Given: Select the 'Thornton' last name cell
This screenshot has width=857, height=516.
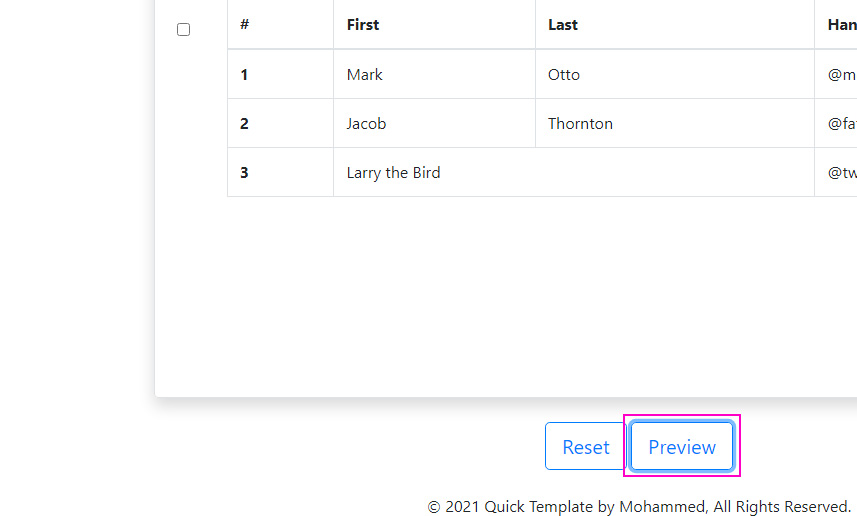Looking at the screenshot, I should [x=580, y=124].
